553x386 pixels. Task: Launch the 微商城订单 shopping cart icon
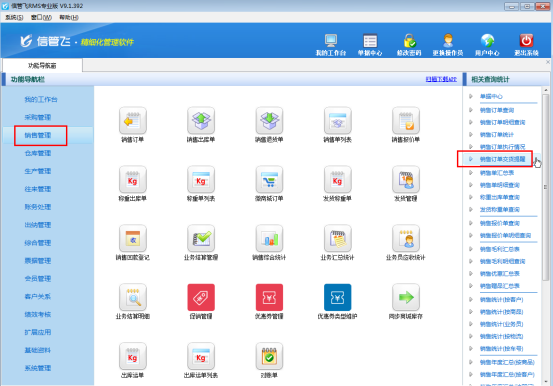[269, 180]
